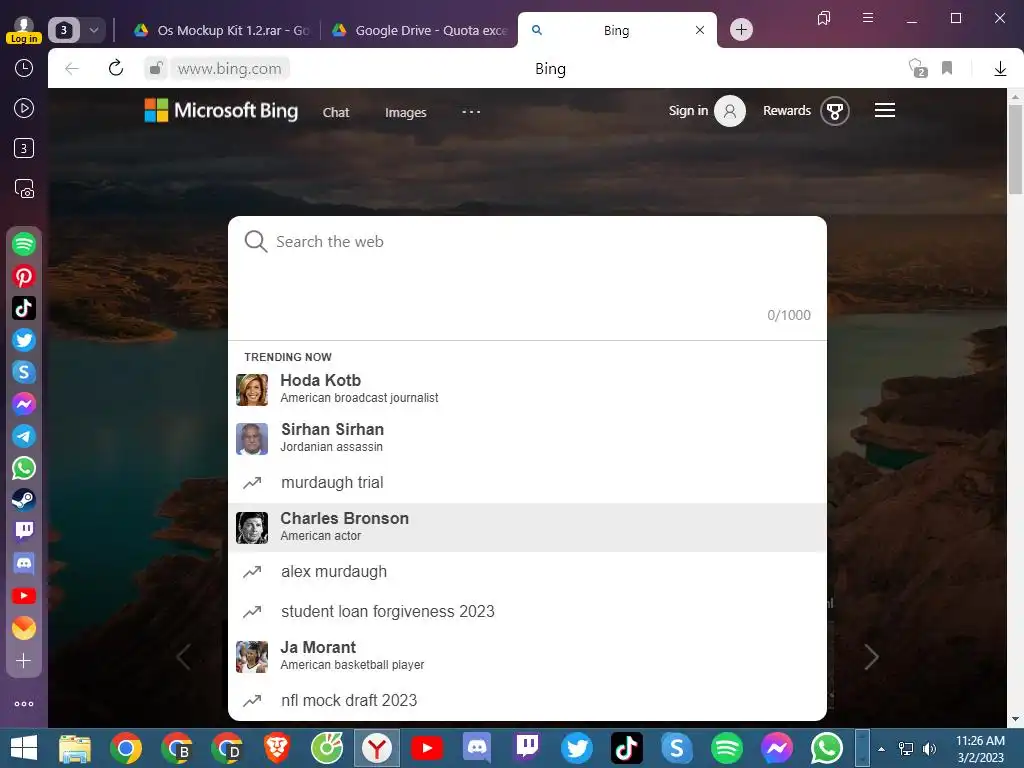
Task: Select Hoda Kotb trending suggestion
Action: (x=527, y=389)
